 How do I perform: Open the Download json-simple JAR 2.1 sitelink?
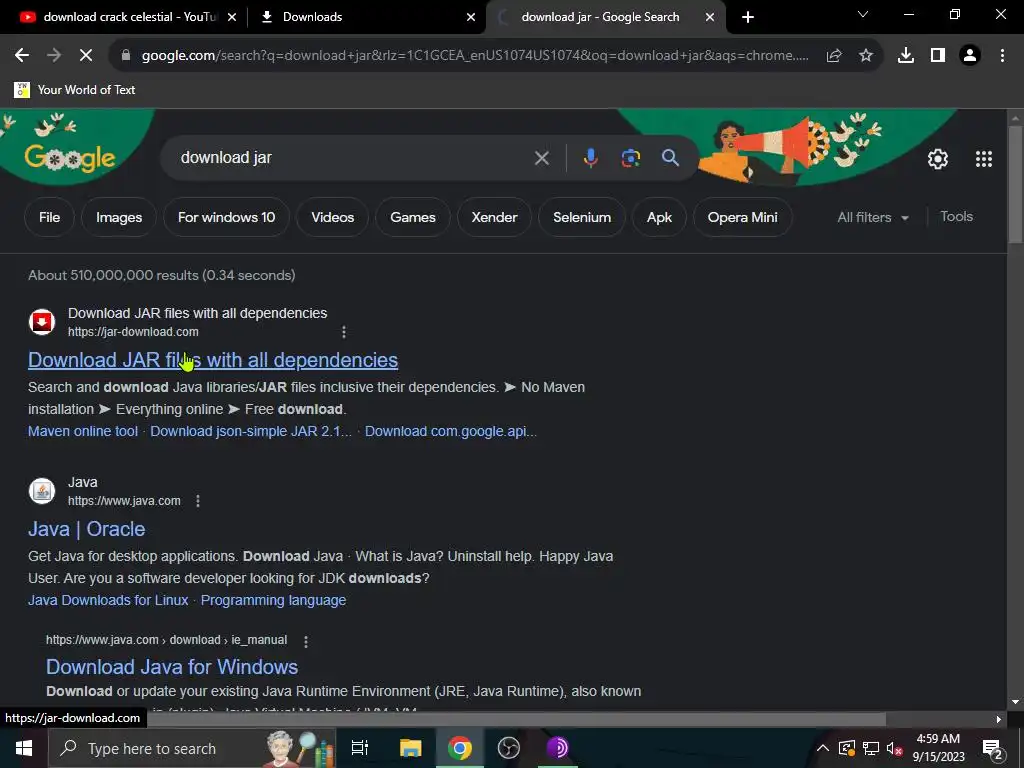coord(251,431)
